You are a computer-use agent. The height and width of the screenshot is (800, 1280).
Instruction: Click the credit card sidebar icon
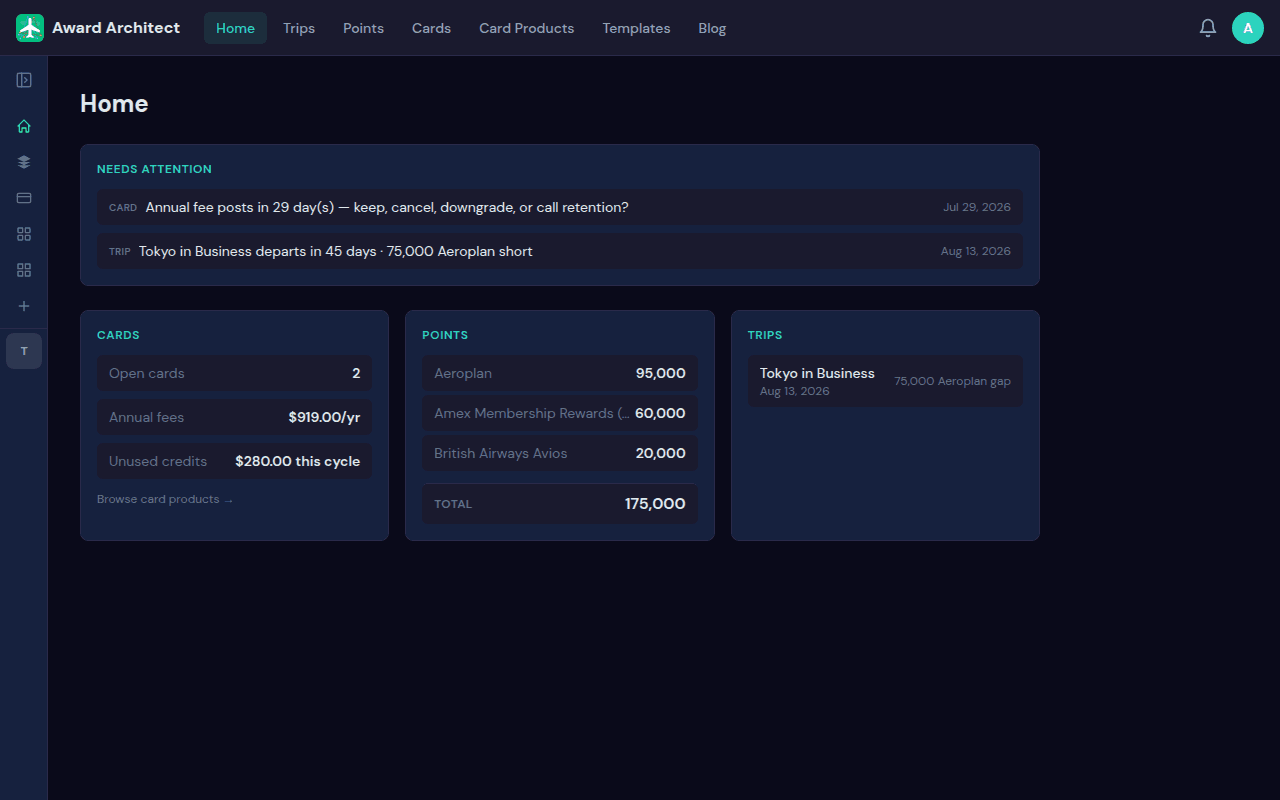click(24, 198)
